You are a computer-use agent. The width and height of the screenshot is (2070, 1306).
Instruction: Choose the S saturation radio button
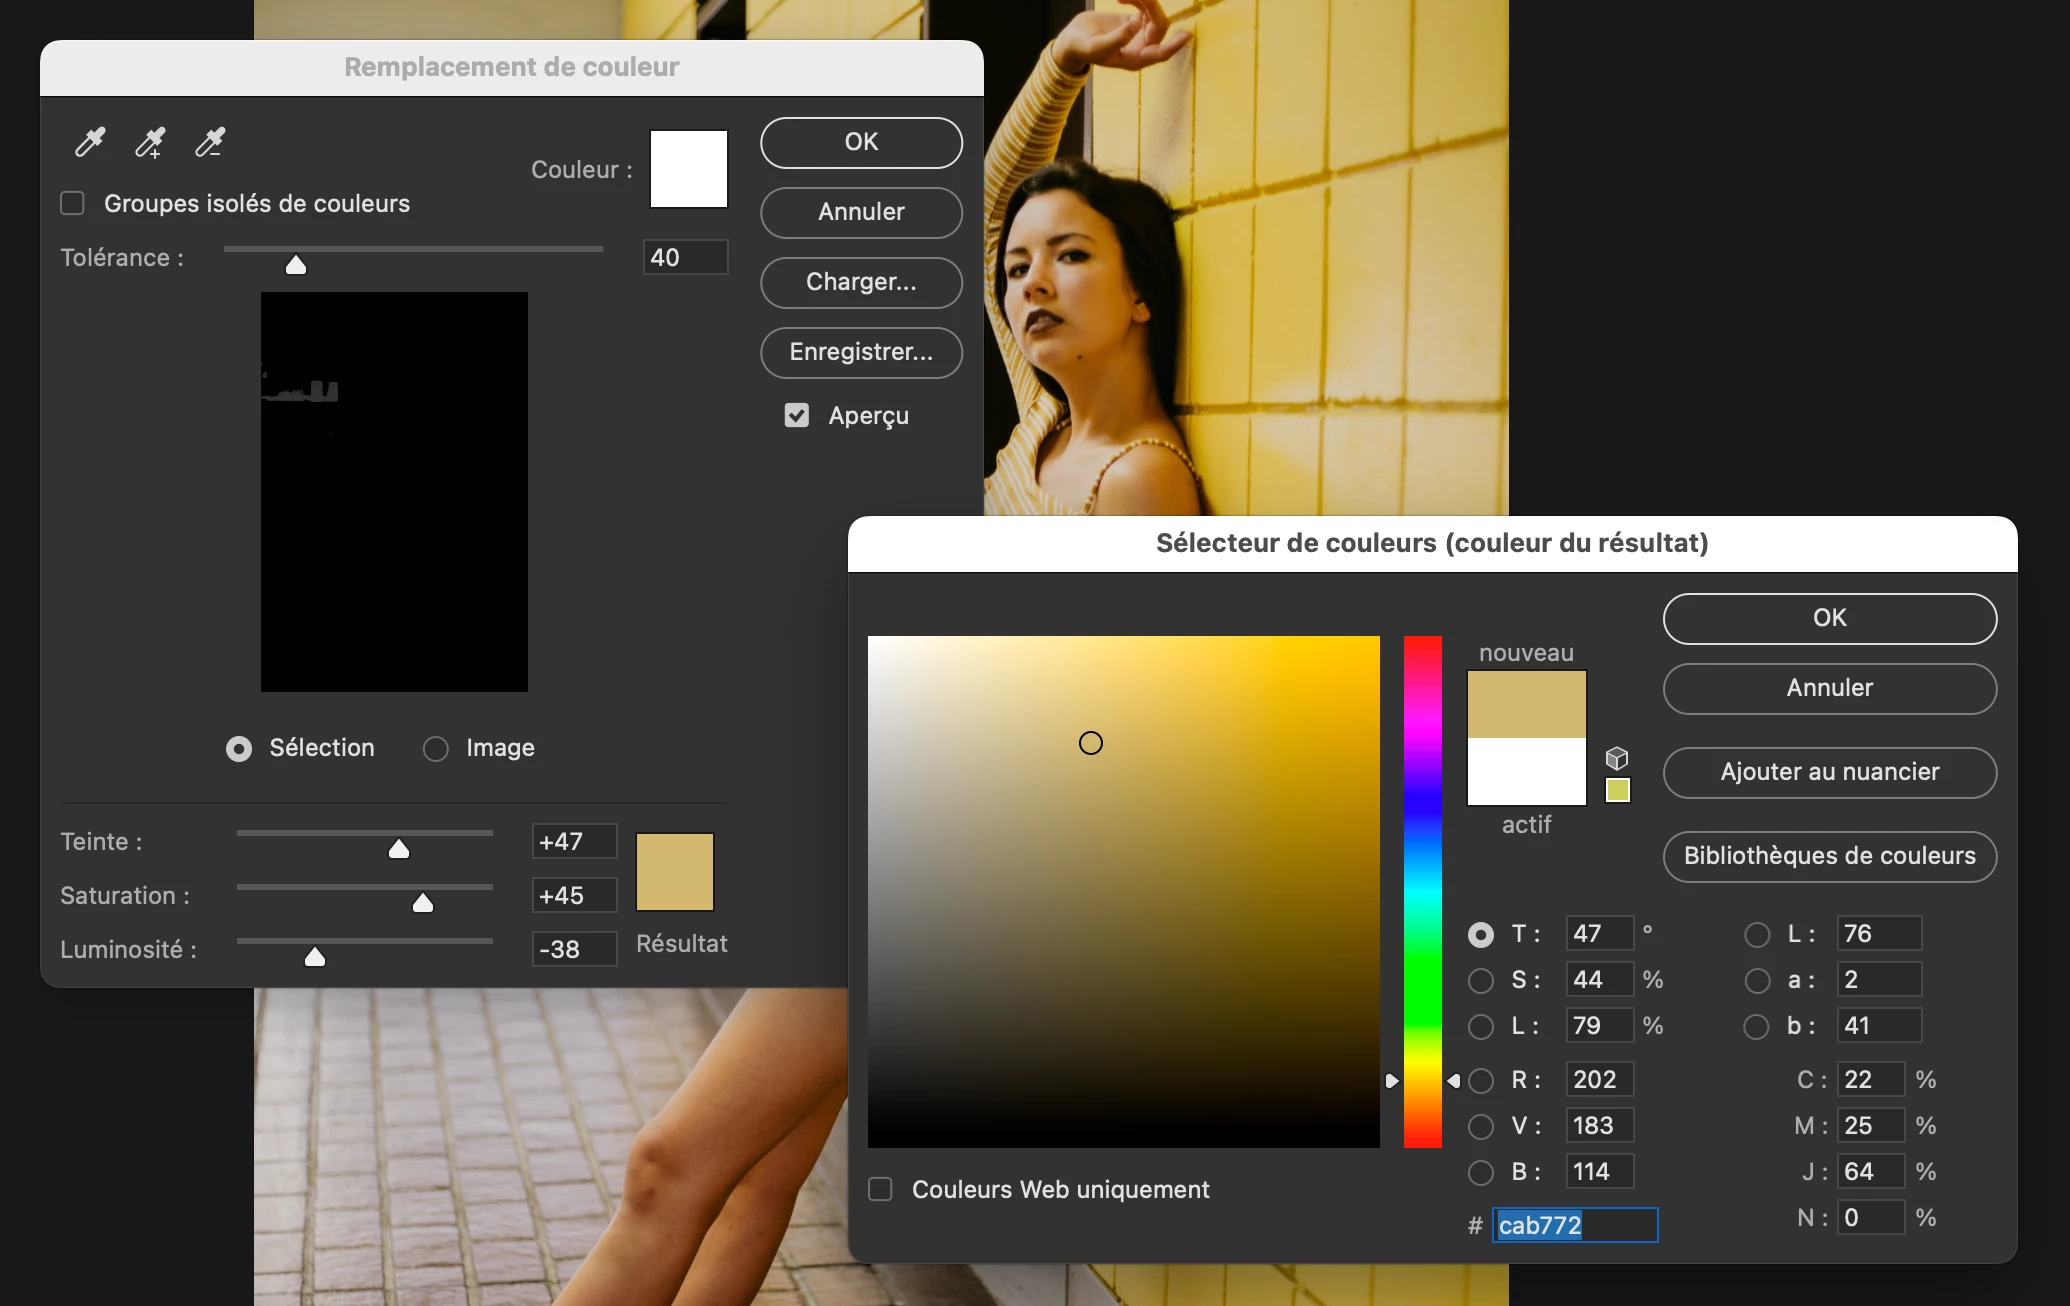point(1481,980)
